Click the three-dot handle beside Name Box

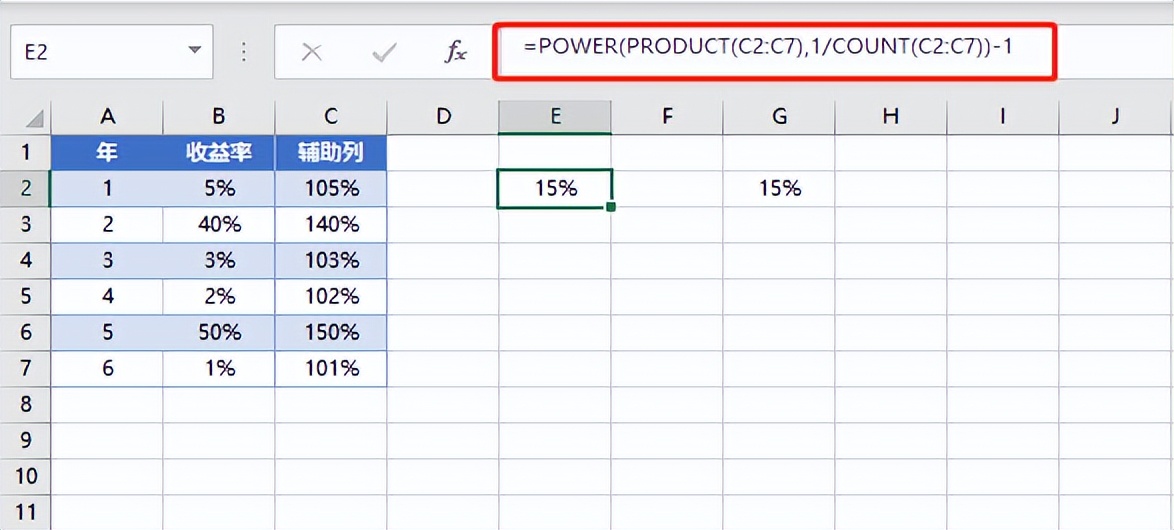[x=243, y=52]
